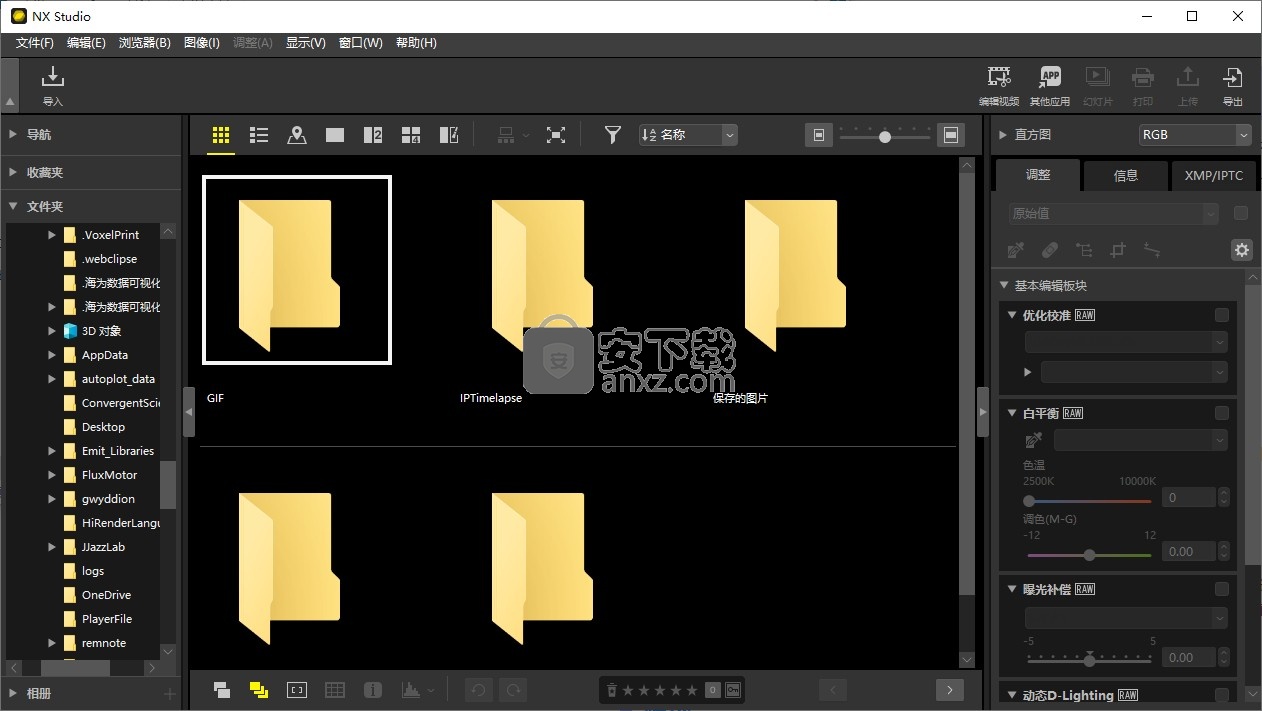
Task: Select the Desktop folder in tree
Action: (103, 427)
